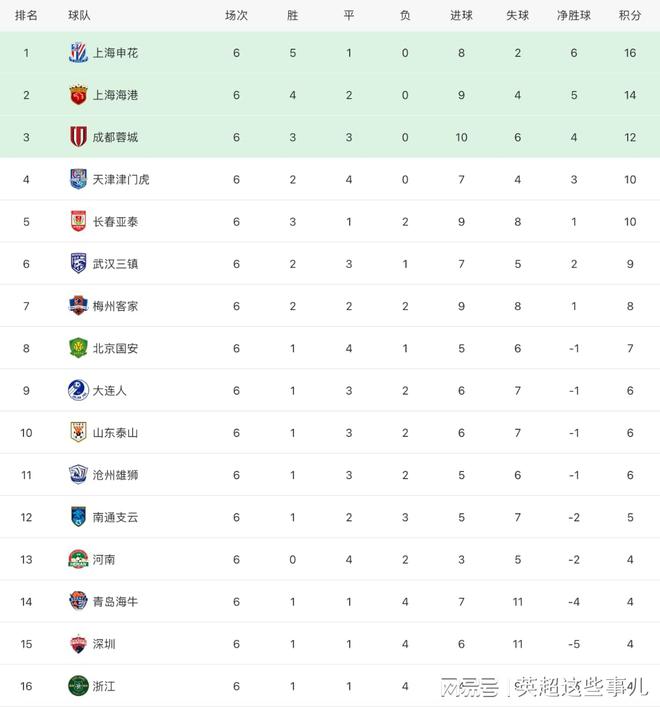Viewport: 660px width, 707px height.
Task: Open 沧州雄狮 team name link
Action: click(115, 475)
